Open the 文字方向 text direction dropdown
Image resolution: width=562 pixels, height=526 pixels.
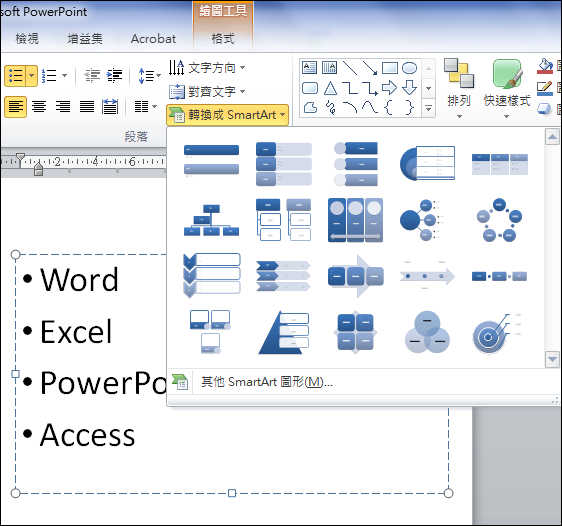click(207, 67)
